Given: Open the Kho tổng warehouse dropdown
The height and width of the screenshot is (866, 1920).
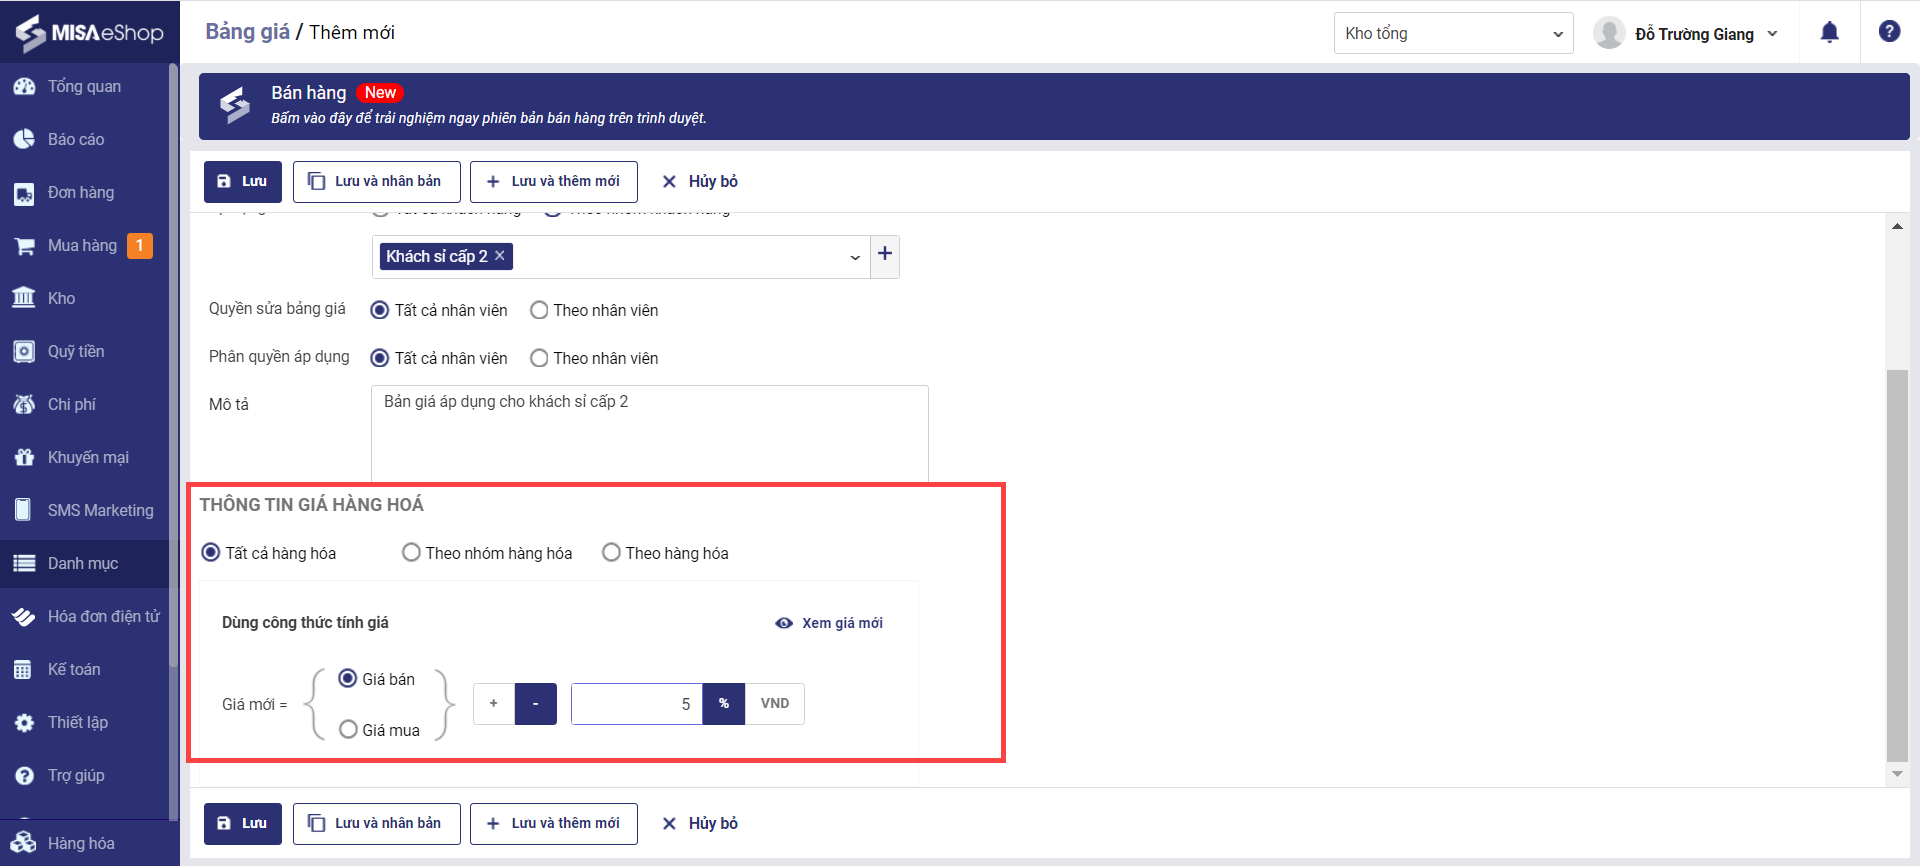Looking at the screenshot, I should point(1454,33).
